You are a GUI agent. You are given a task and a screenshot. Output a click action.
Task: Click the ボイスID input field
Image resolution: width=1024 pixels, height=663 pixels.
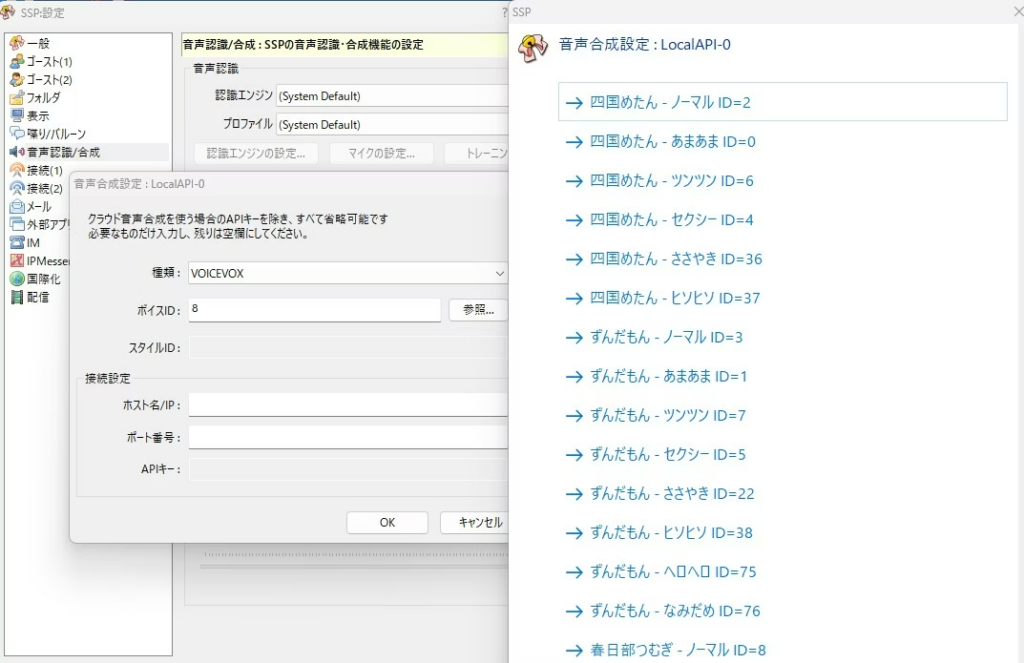pyautogui.click(x=314, y=310)
